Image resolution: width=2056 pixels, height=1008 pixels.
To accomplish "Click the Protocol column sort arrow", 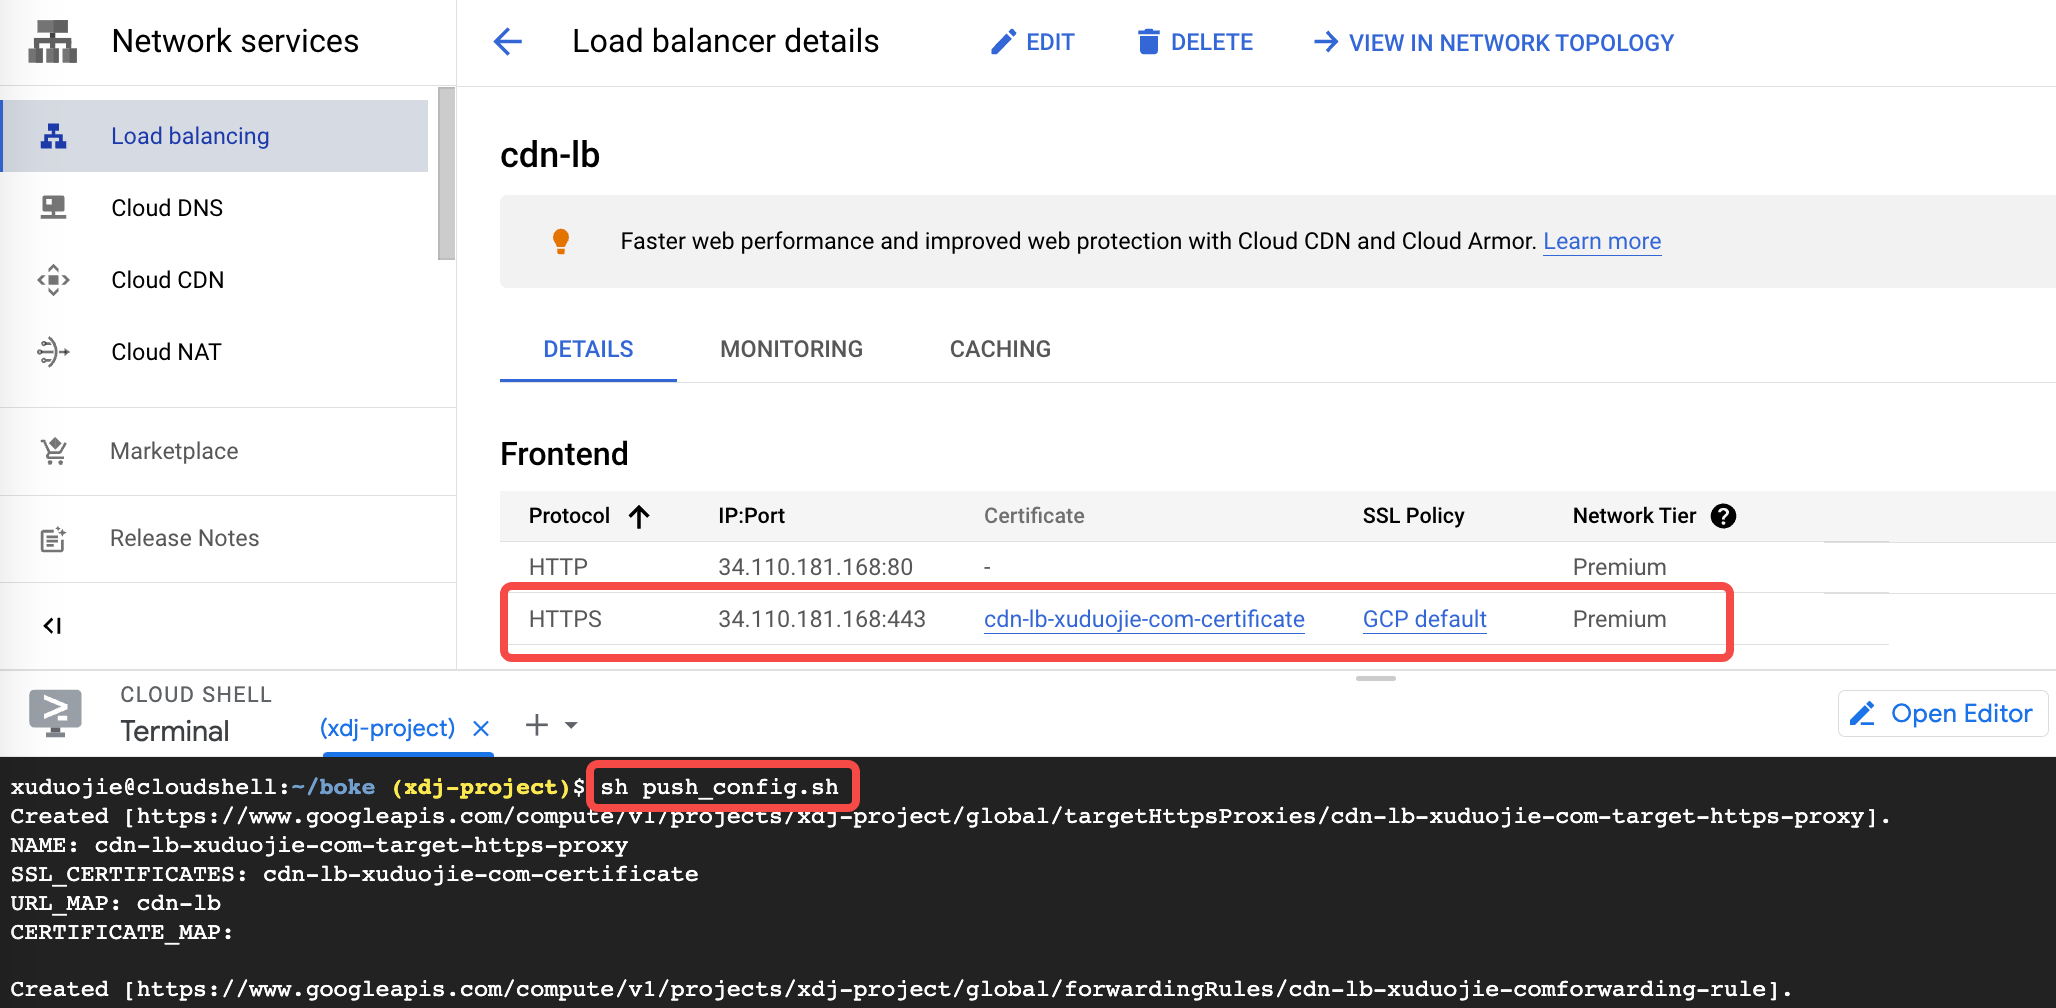I will click(x=639, y=516).
